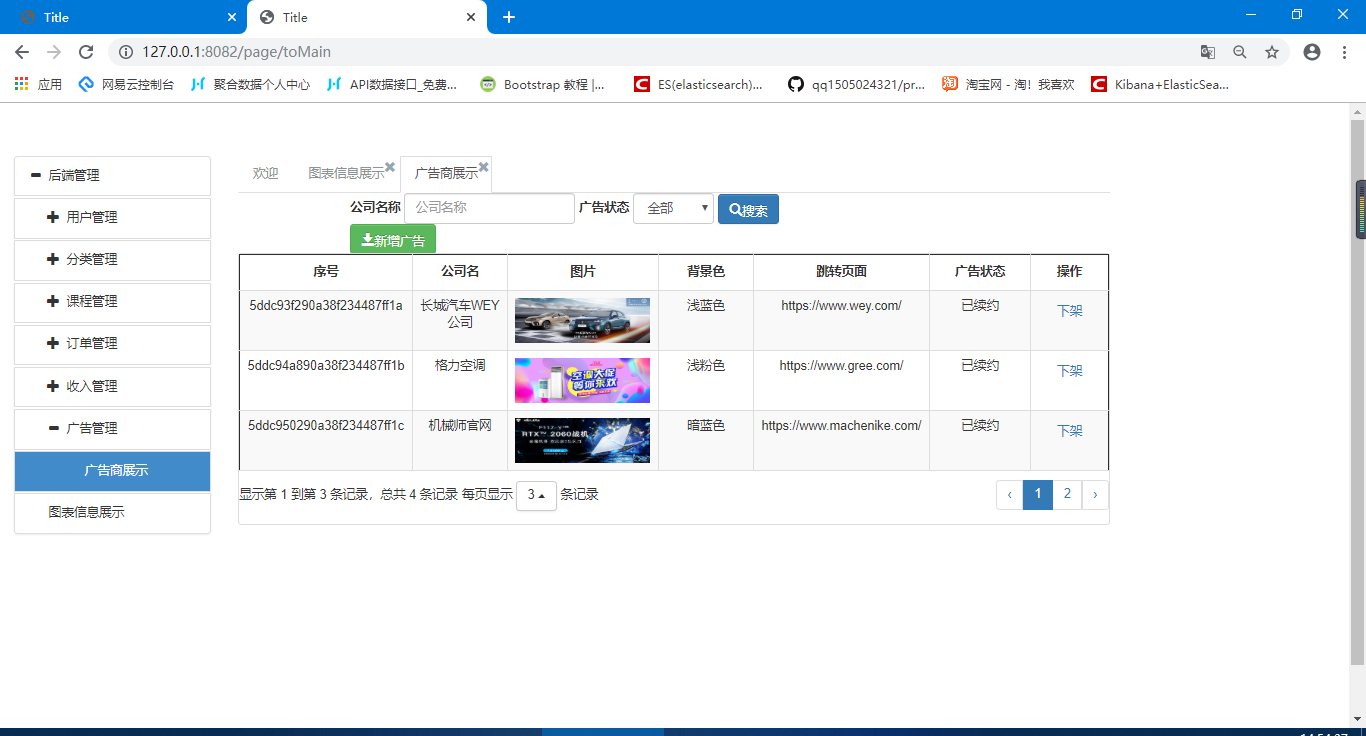Select 图表信息展示 in the sidebar menu
Image resolution: width=1366 pixels, height=736 pixels.
click(87, 513)
